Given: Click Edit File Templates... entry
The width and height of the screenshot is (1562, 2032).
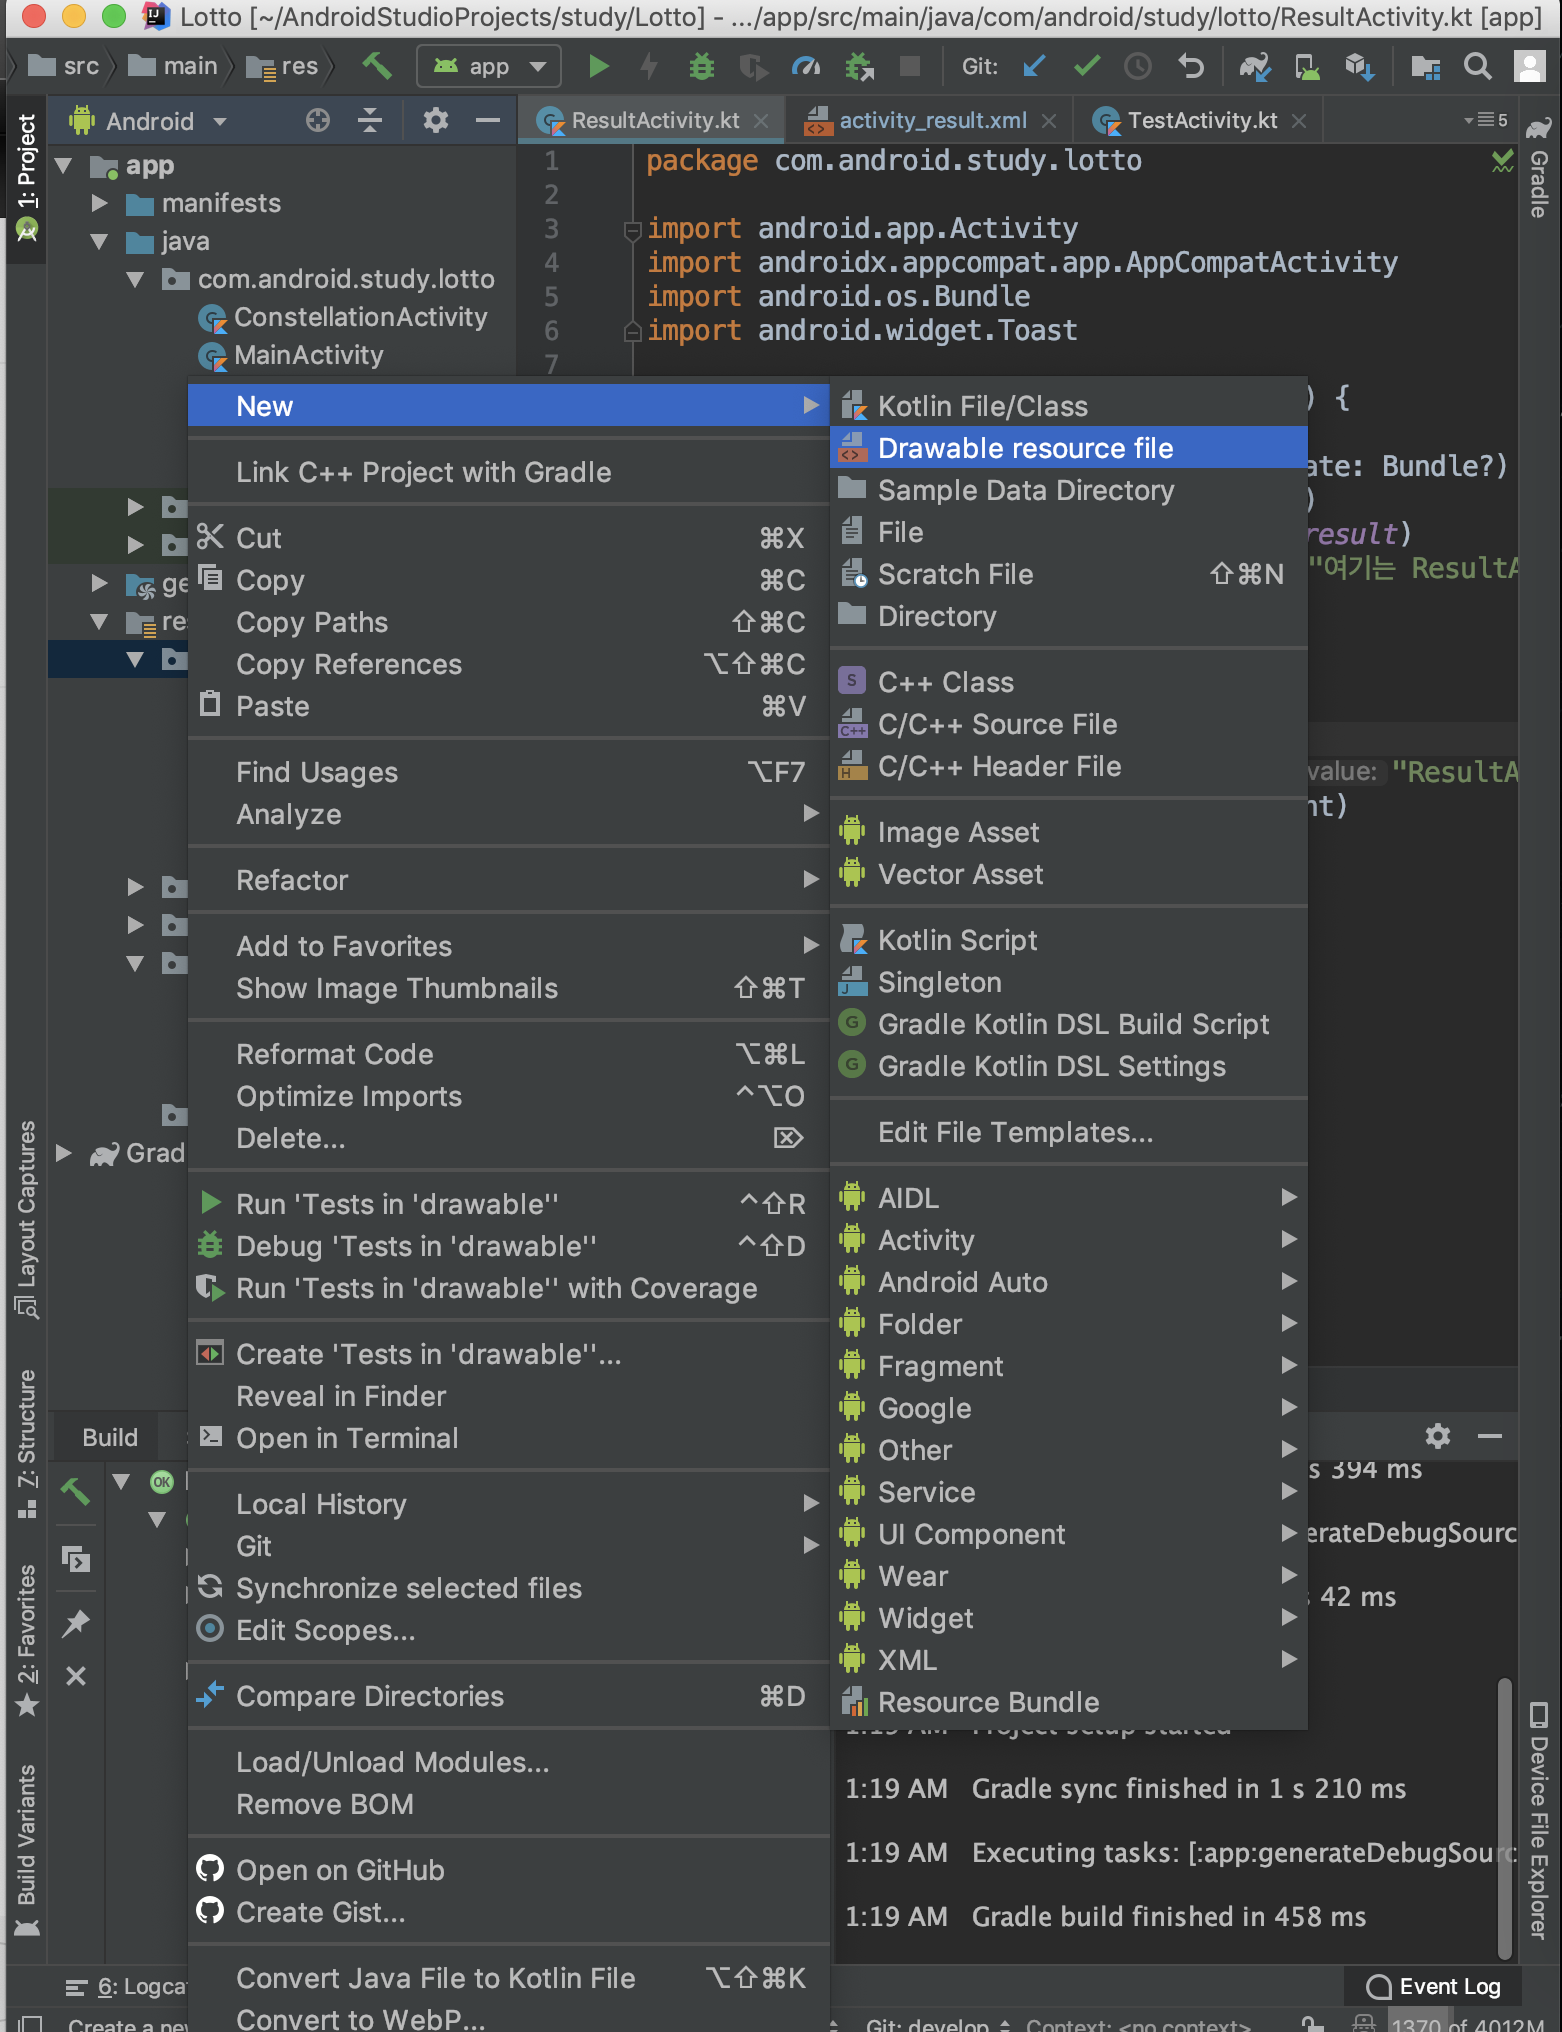Looking at the screenshot, I should [1069, 1132].
